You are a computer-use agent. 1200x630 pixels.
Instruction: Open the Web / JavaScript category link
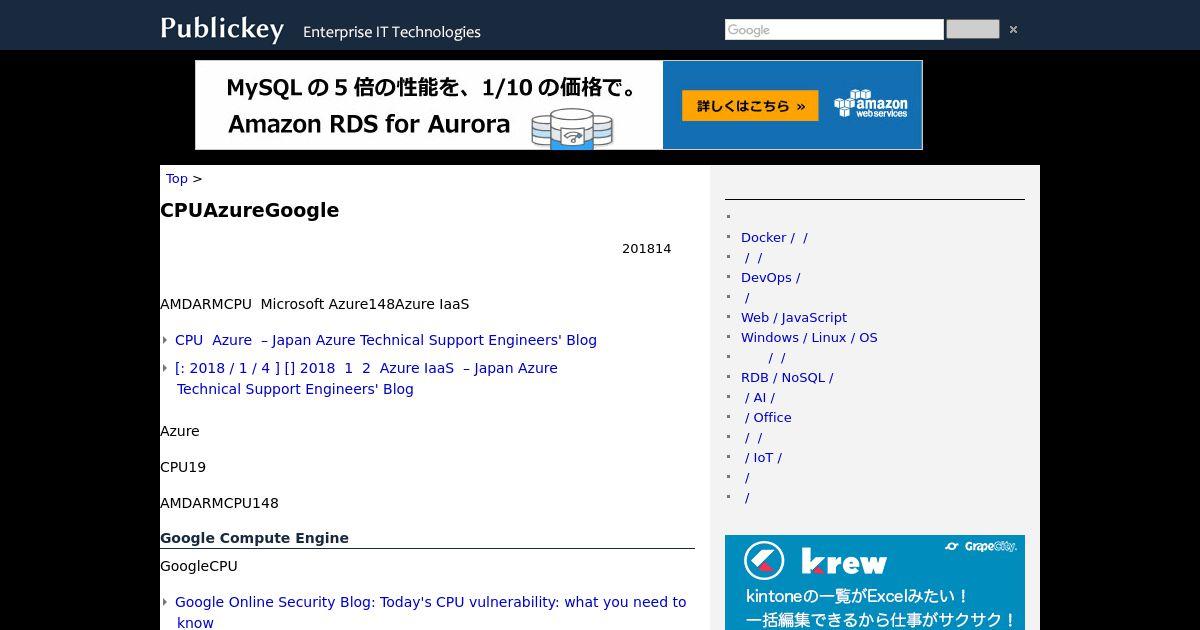[x=794, y=317]
